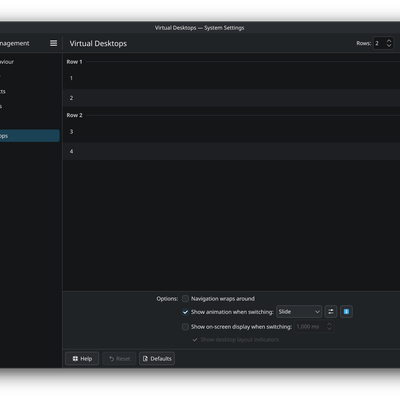Select desktop 4 in Row 2

(231, 151)
